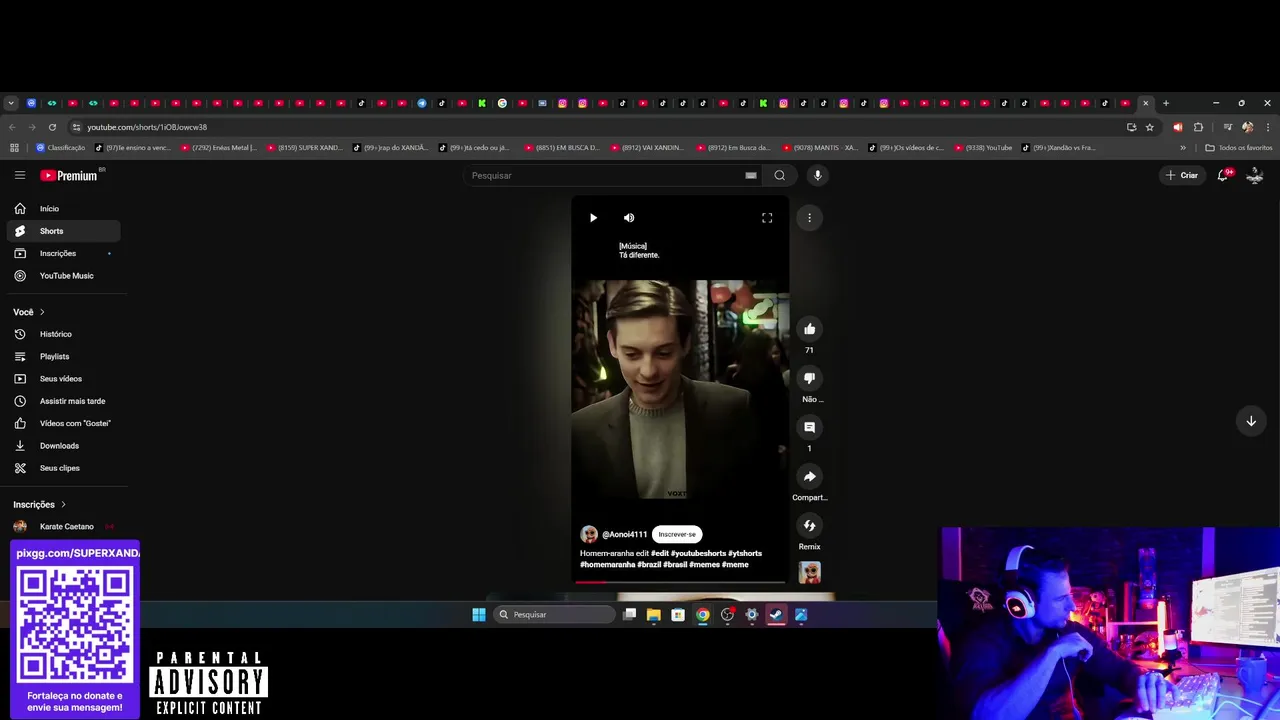The image size is (1280, 720).
Task: Click the YouTube Pesquisar search field
Action: [x=605, y=175]
